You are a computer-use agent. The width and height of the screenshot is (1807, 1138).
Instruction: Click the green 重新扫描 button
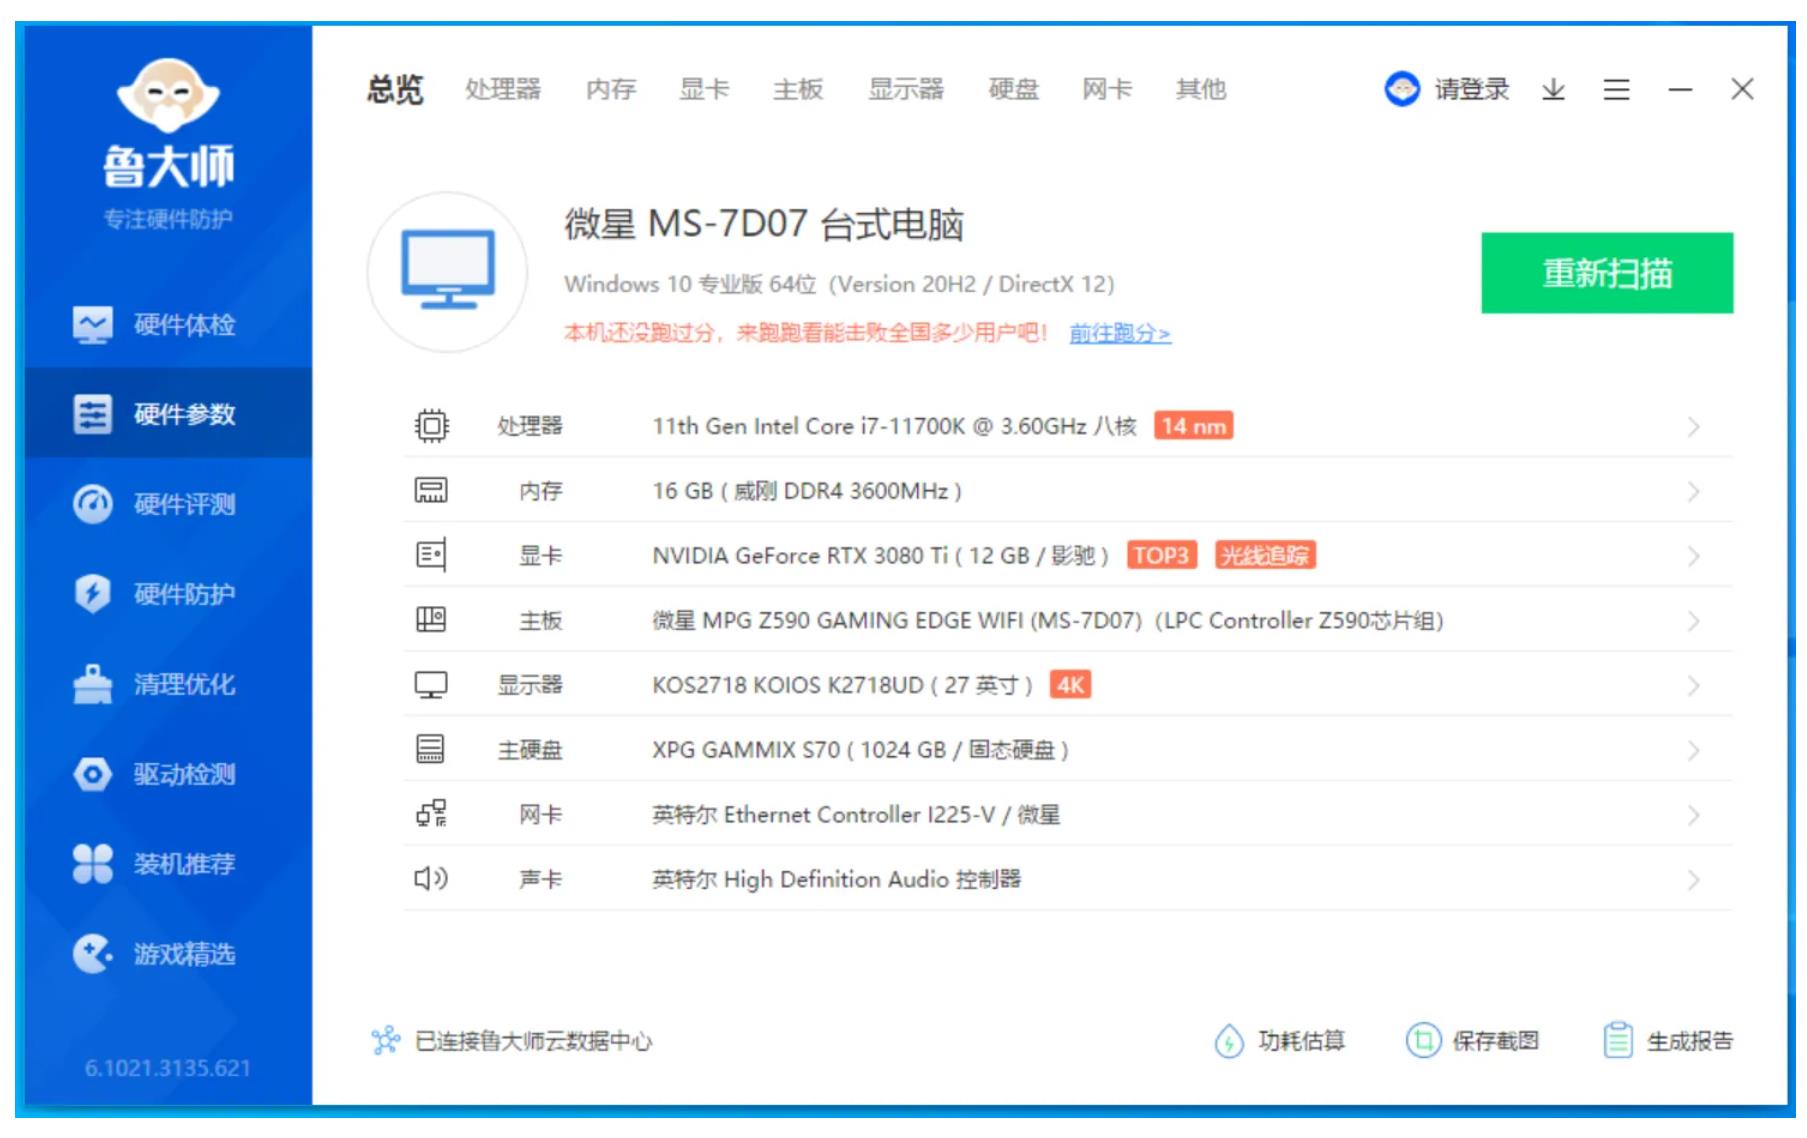(1606, 273)
